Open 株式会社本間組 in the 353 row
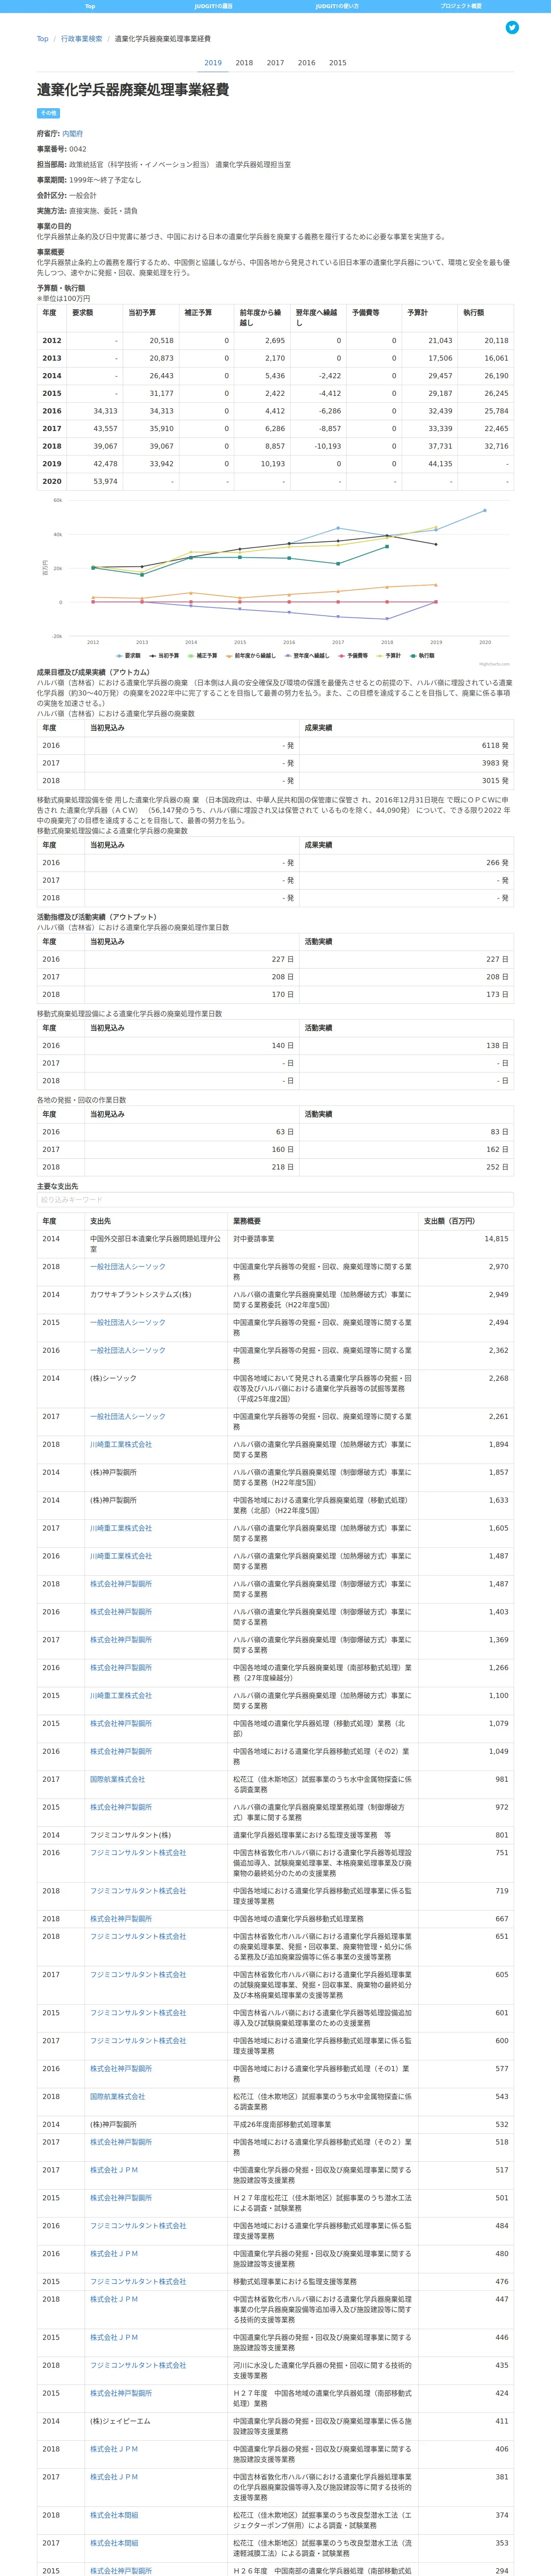 click(114, 2544)
